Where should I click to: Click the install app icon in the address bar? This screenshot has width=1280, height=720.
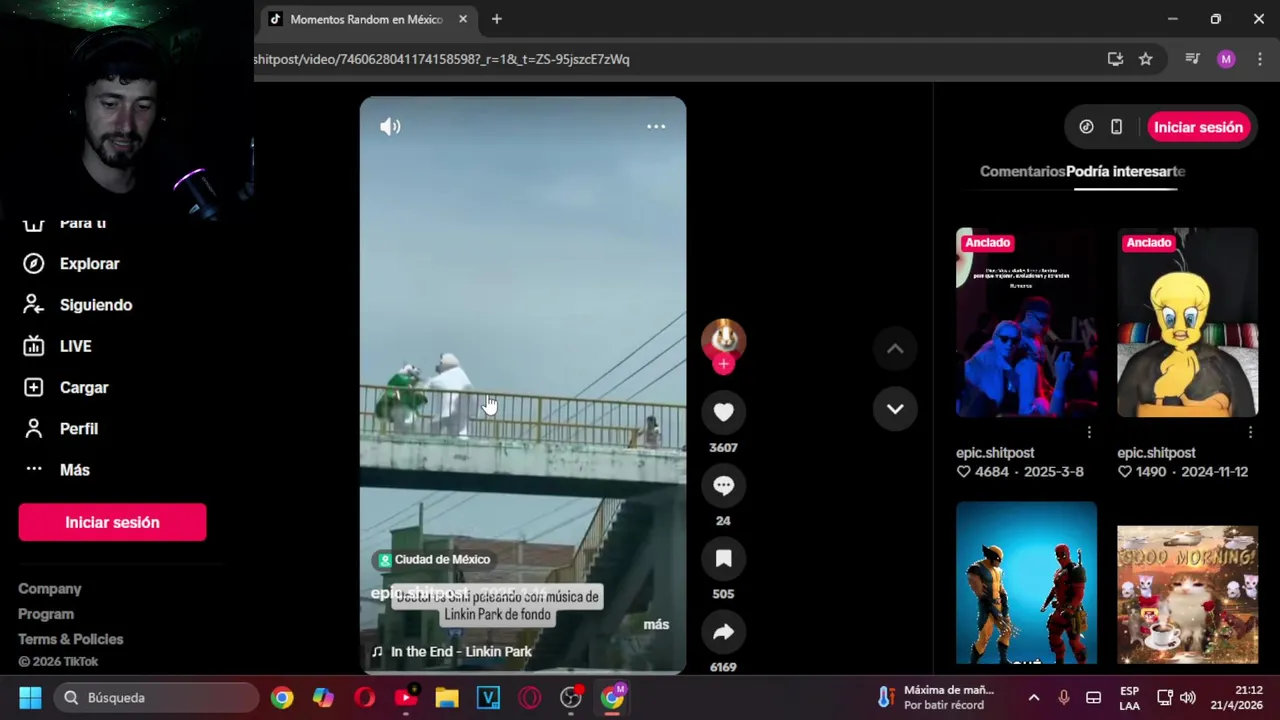pos(1116,59)
